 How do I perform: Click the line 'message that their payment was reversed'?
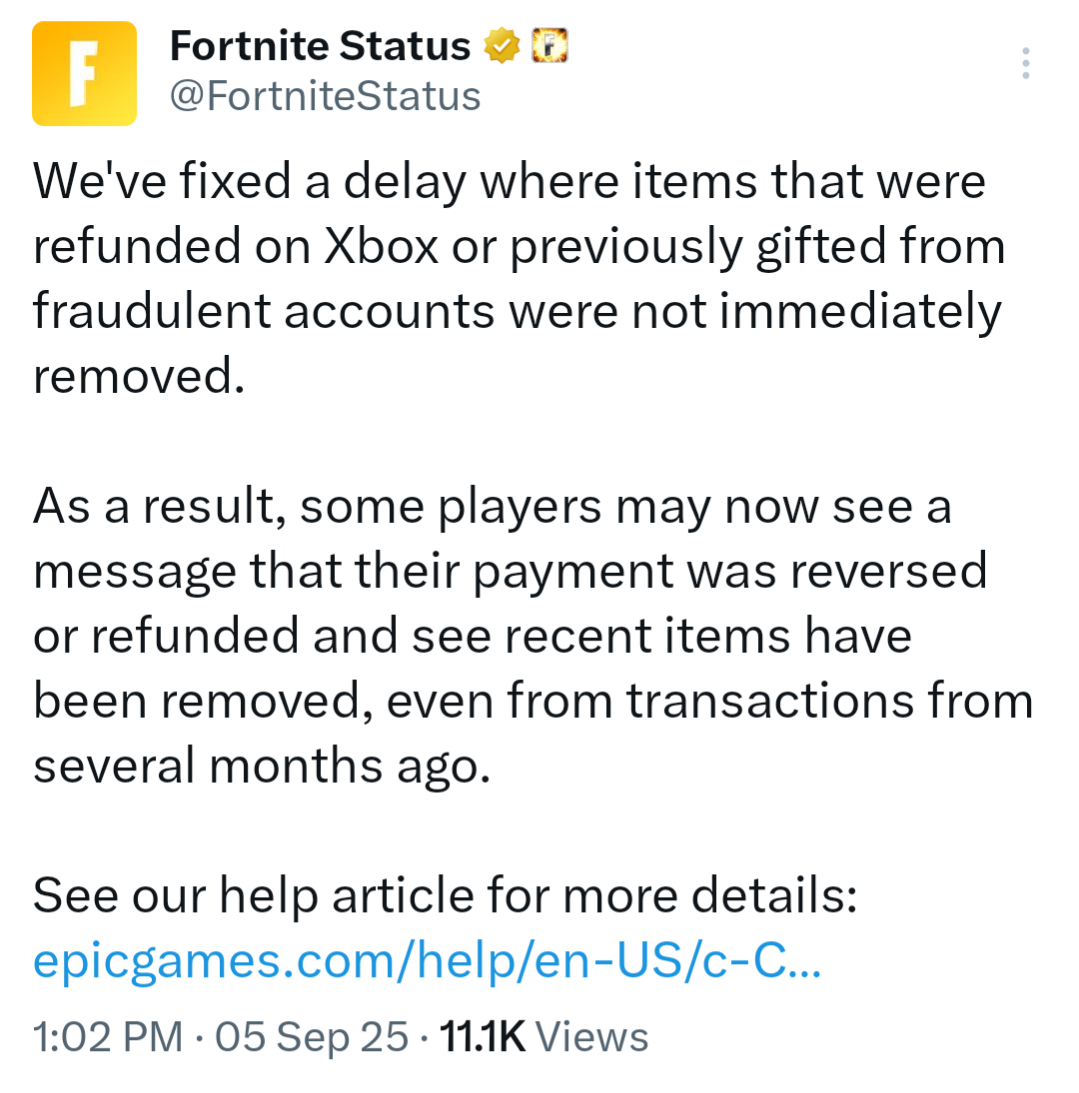point(510,572)
